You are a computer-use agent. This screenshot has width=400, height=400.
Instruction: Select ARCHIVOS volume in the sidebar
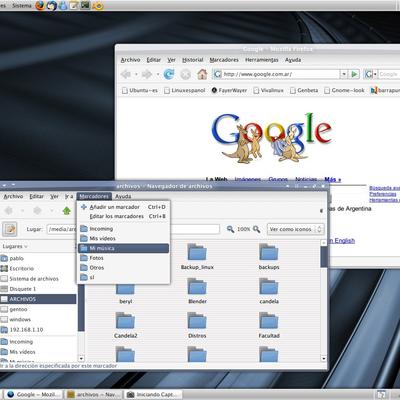pos(38,299)
